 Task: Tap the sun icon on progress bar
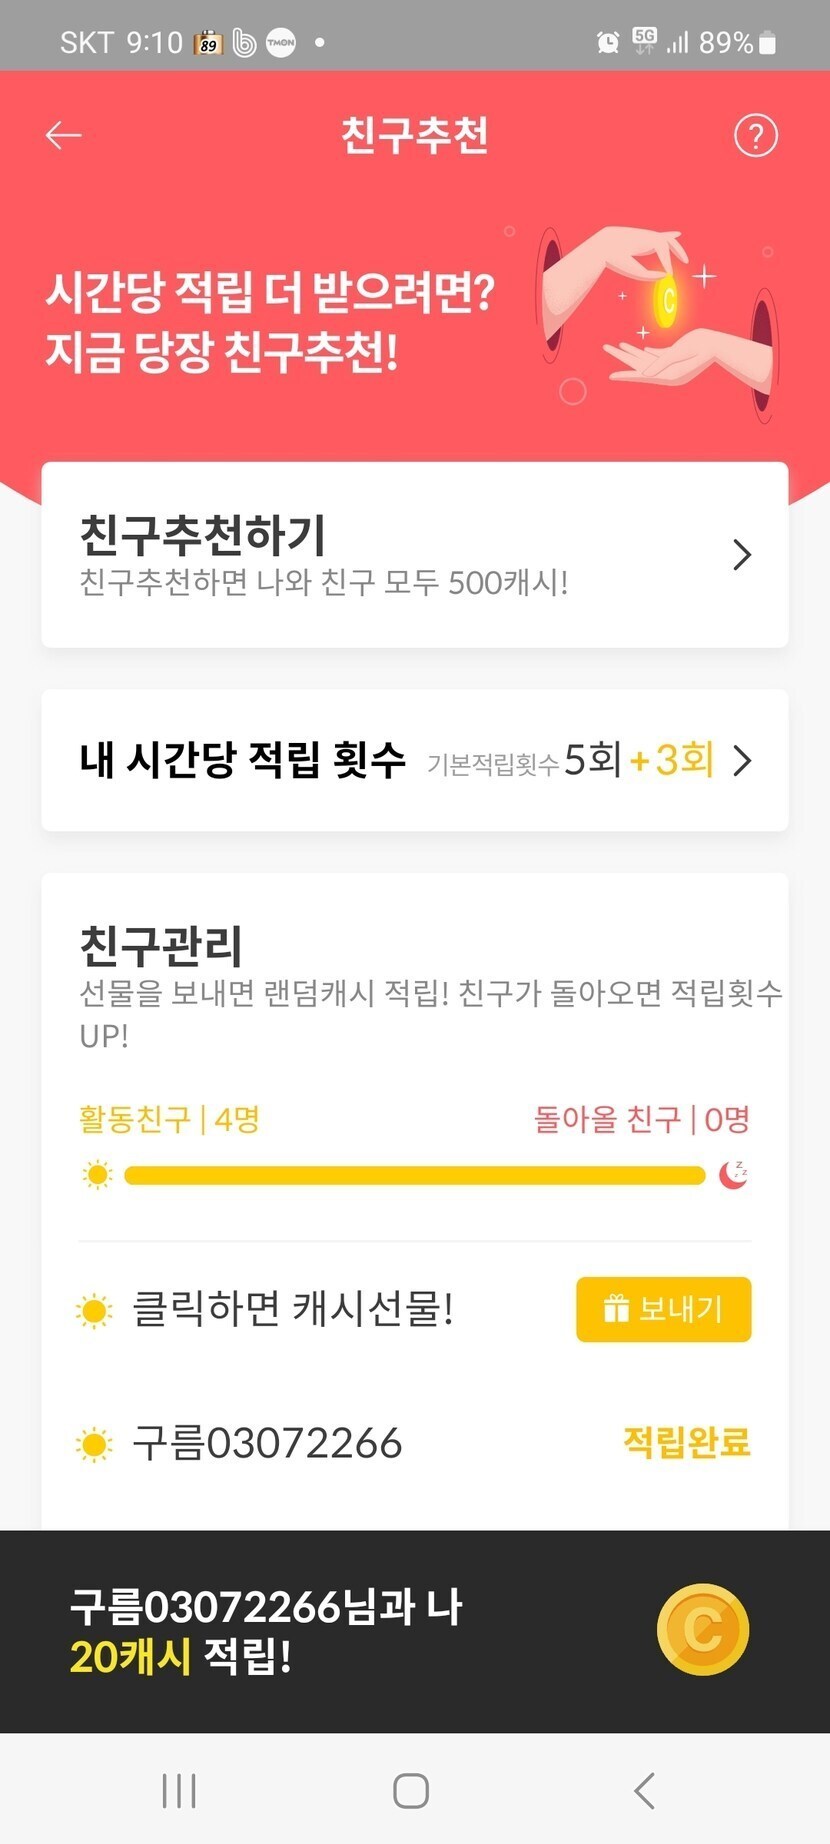[x=98, y=1175]
